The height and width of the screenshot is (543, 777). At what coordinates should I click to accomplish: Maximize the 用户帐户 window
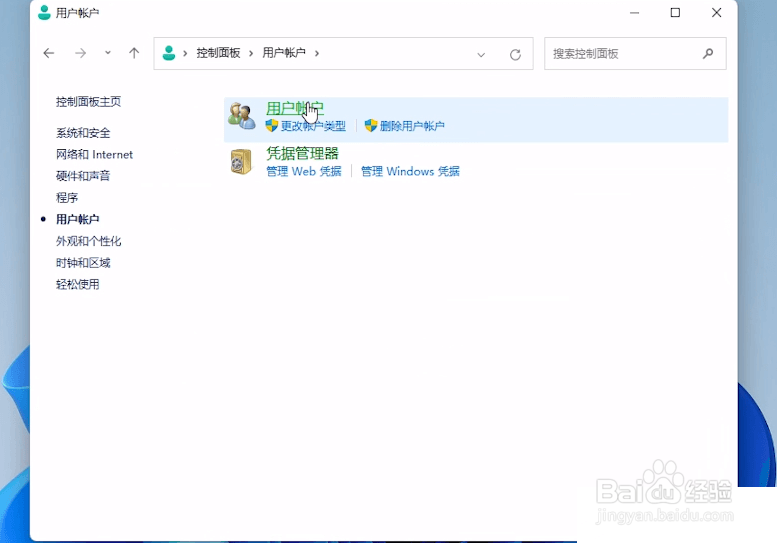tap(675, 12)
